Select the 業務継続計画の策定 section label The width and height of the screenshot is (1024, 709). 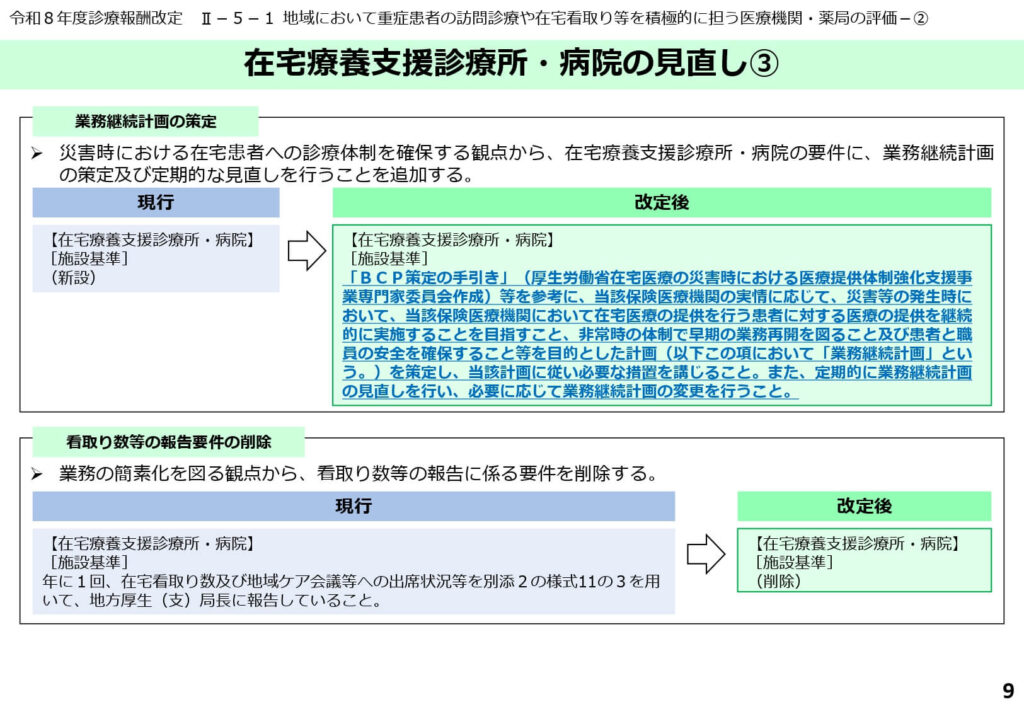(x=145, y=122)
